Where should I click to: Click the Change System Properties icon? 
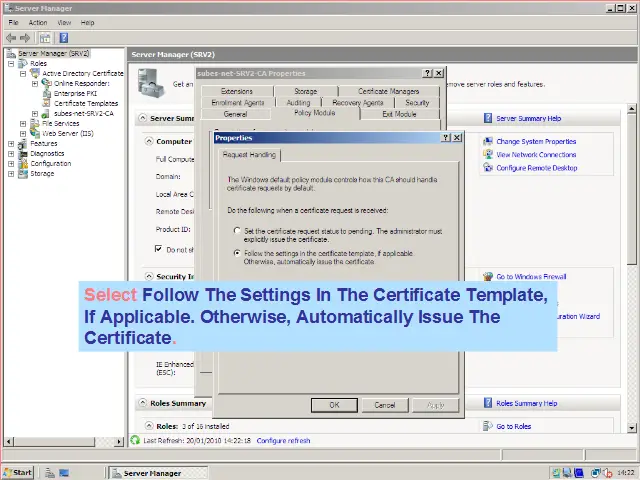[x=488, y=141]
